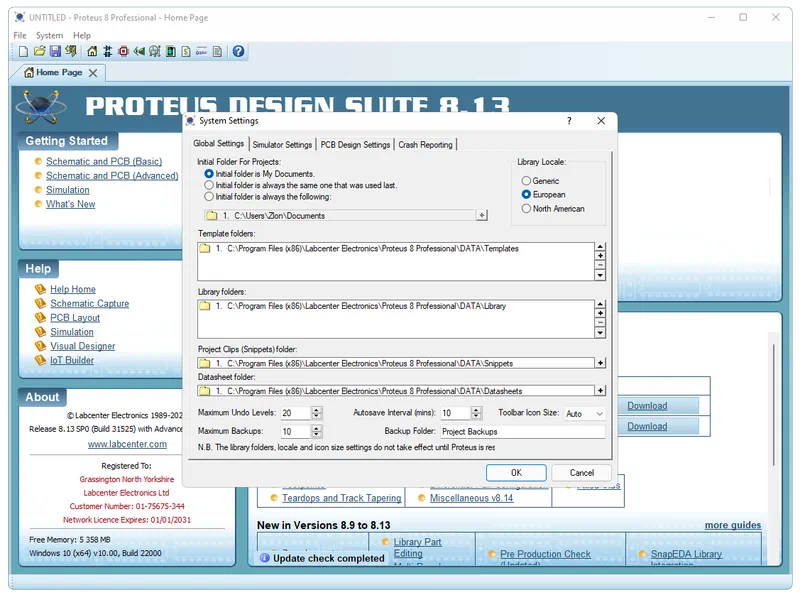Screen dimensions: 800x595
Task: Open the Schematic Capture toolbar icon
Action: tap(107, 51)
